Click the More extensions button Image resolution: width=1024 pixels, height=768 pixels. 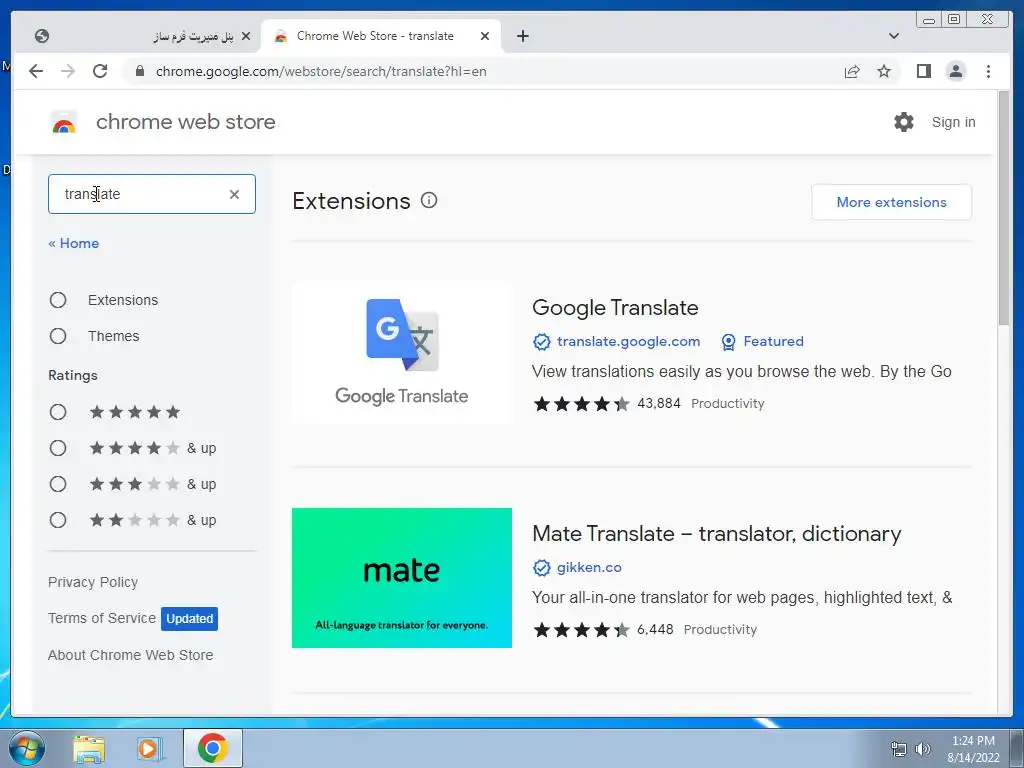(x=891, y=202)
